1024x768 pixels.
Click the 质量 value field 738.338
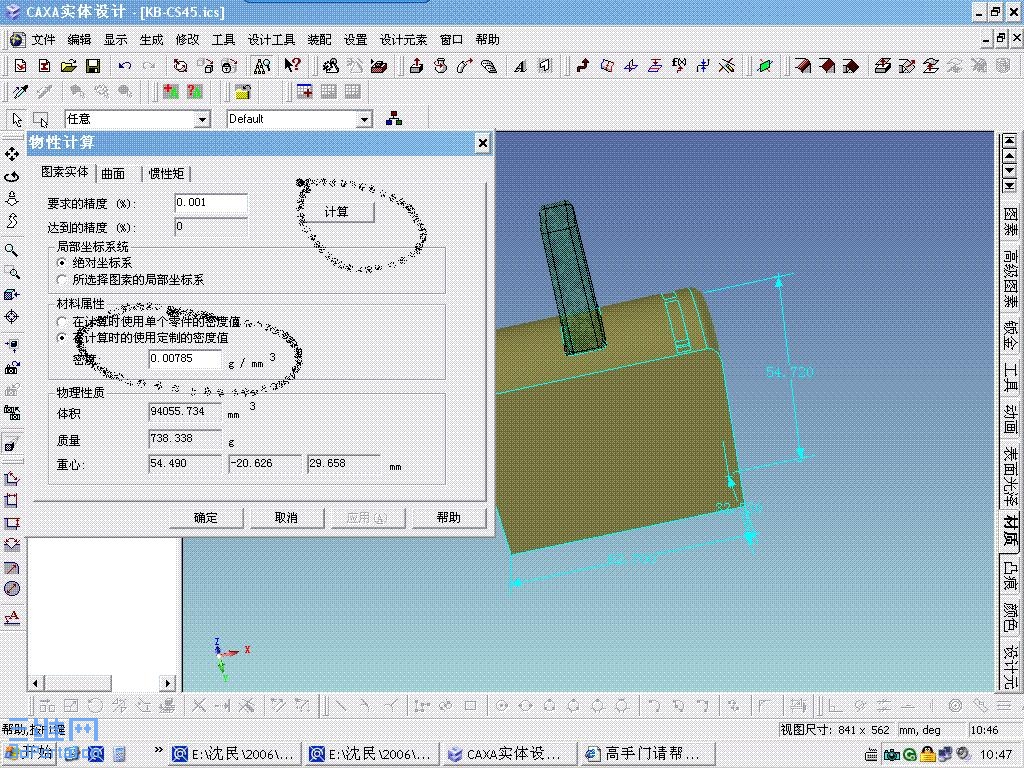tap(185, 439)
